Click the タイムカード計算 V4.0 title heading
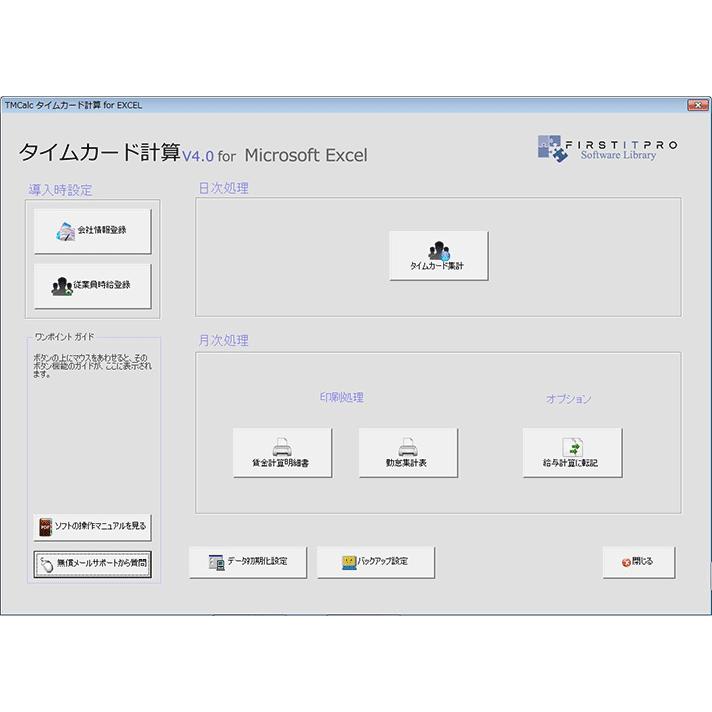The image size is (712, 712). [x=192, y=153]
